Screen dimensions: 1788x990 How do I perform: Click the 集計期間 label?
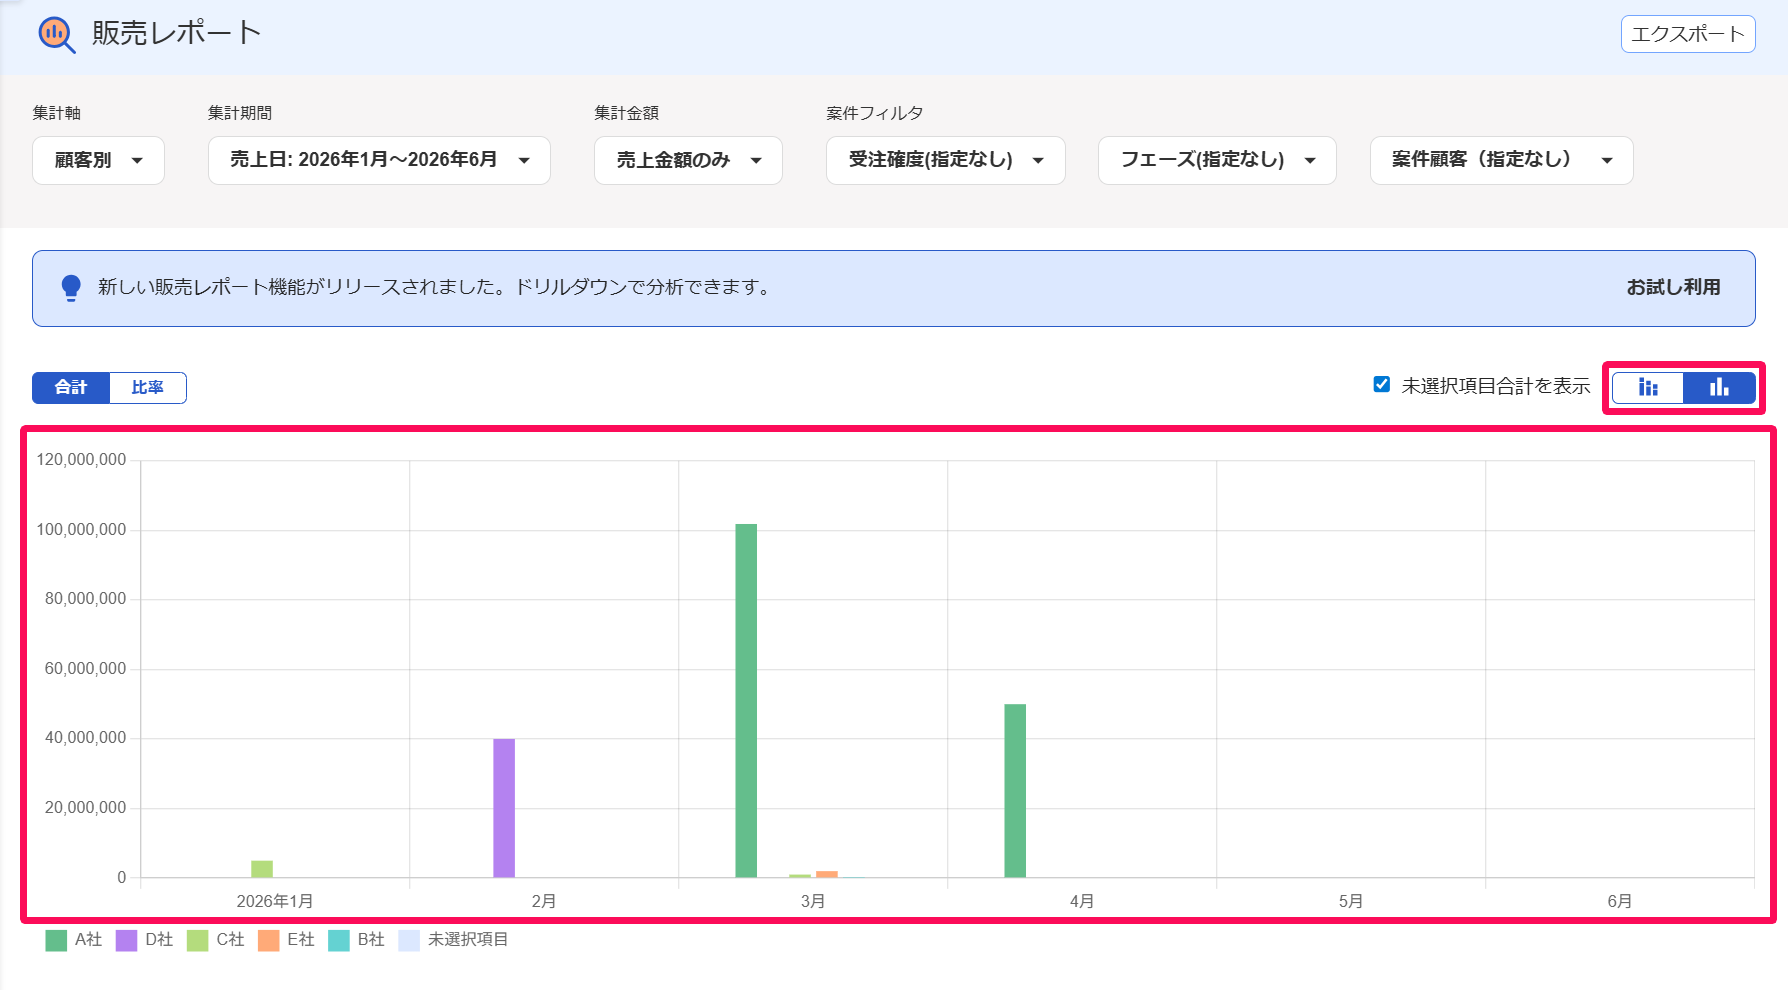point(240,113)
